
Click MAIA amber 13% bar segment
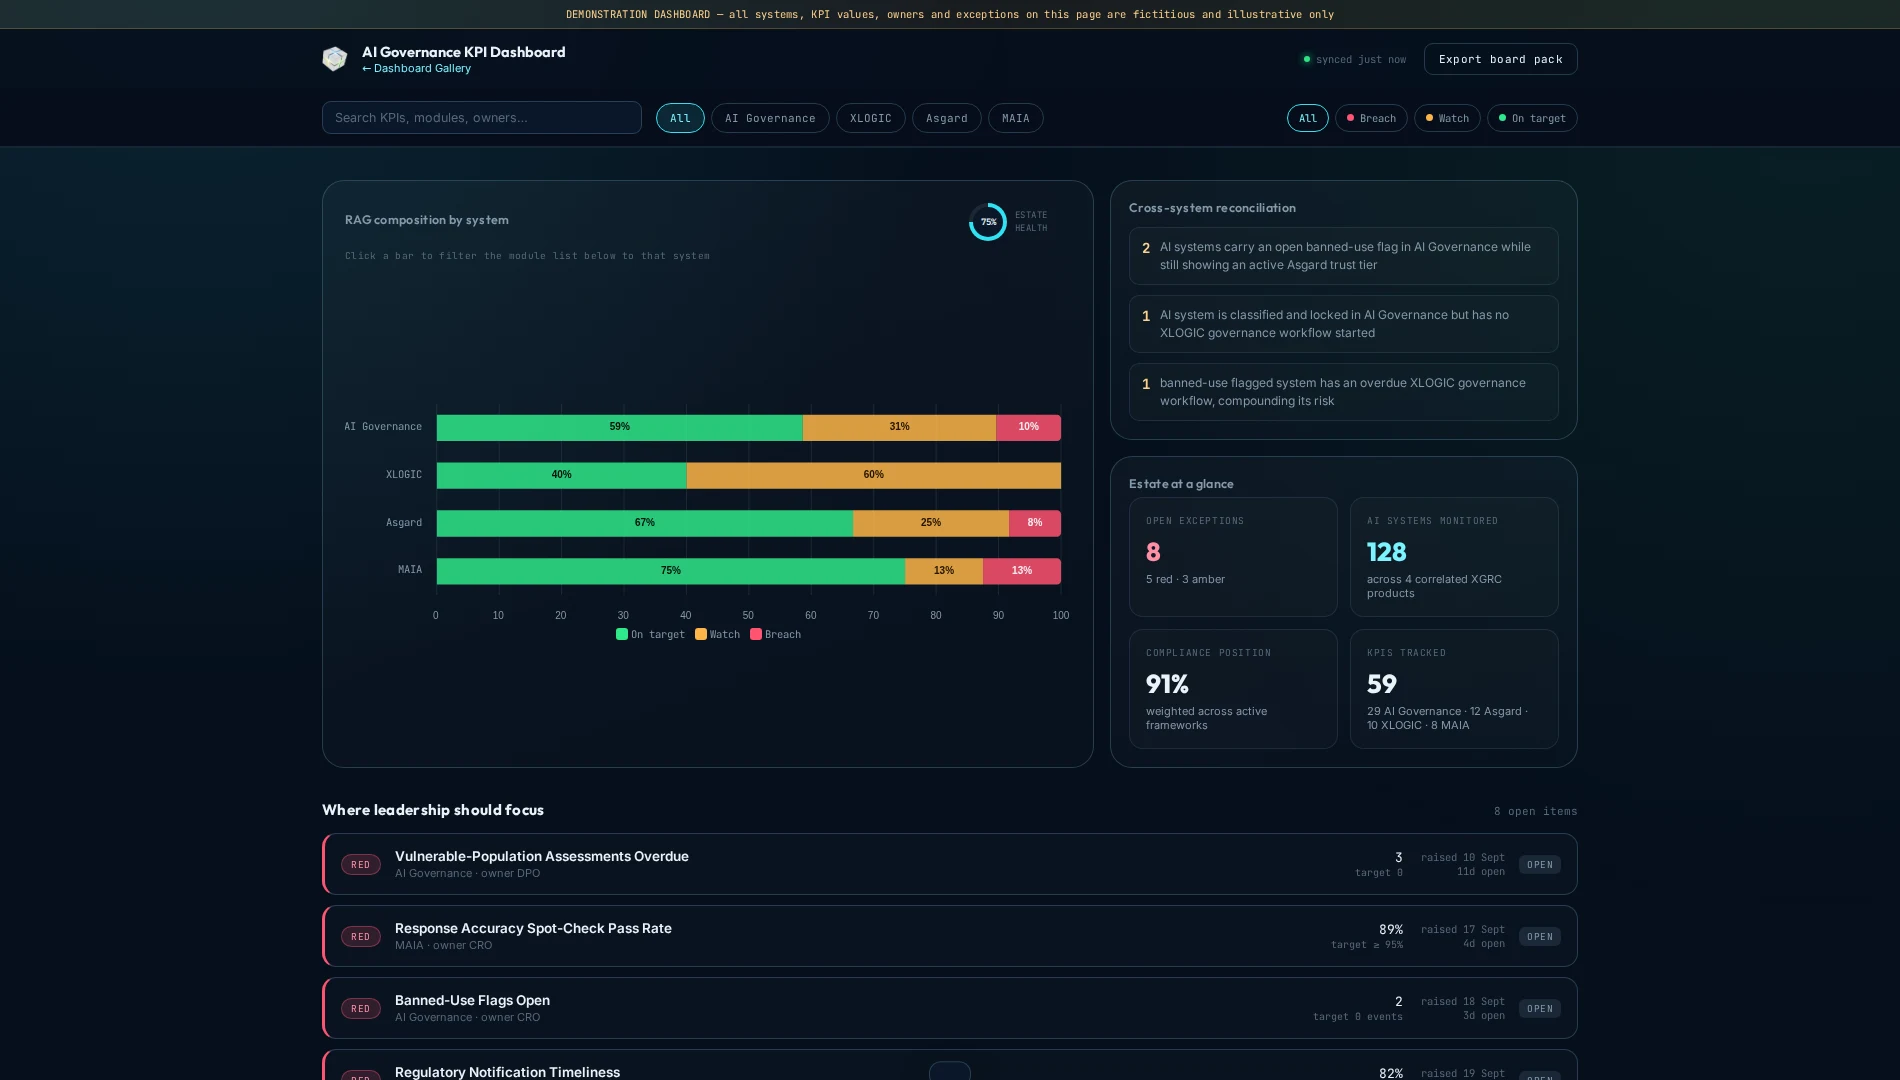click(x=944, y=571)
